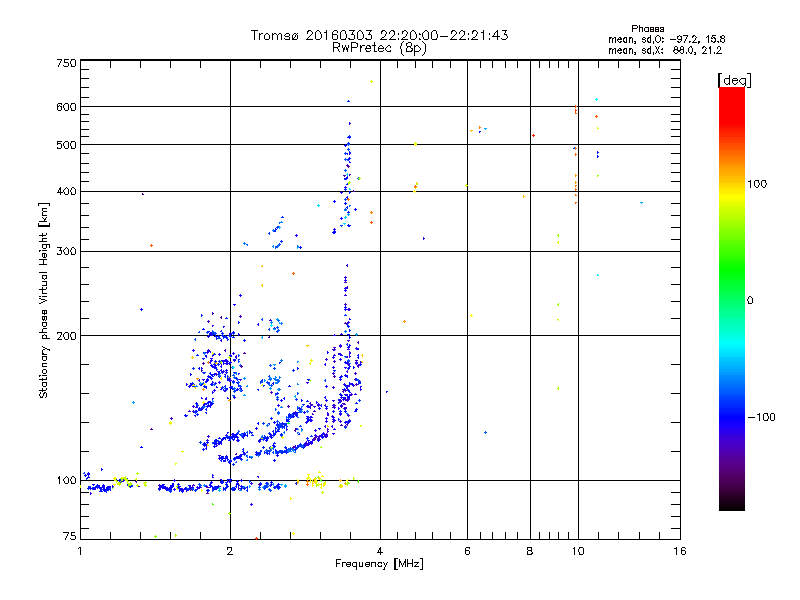Click the x-axis tick label '4'
This screenshot has width=800, height=600.
tap(380, 551)
